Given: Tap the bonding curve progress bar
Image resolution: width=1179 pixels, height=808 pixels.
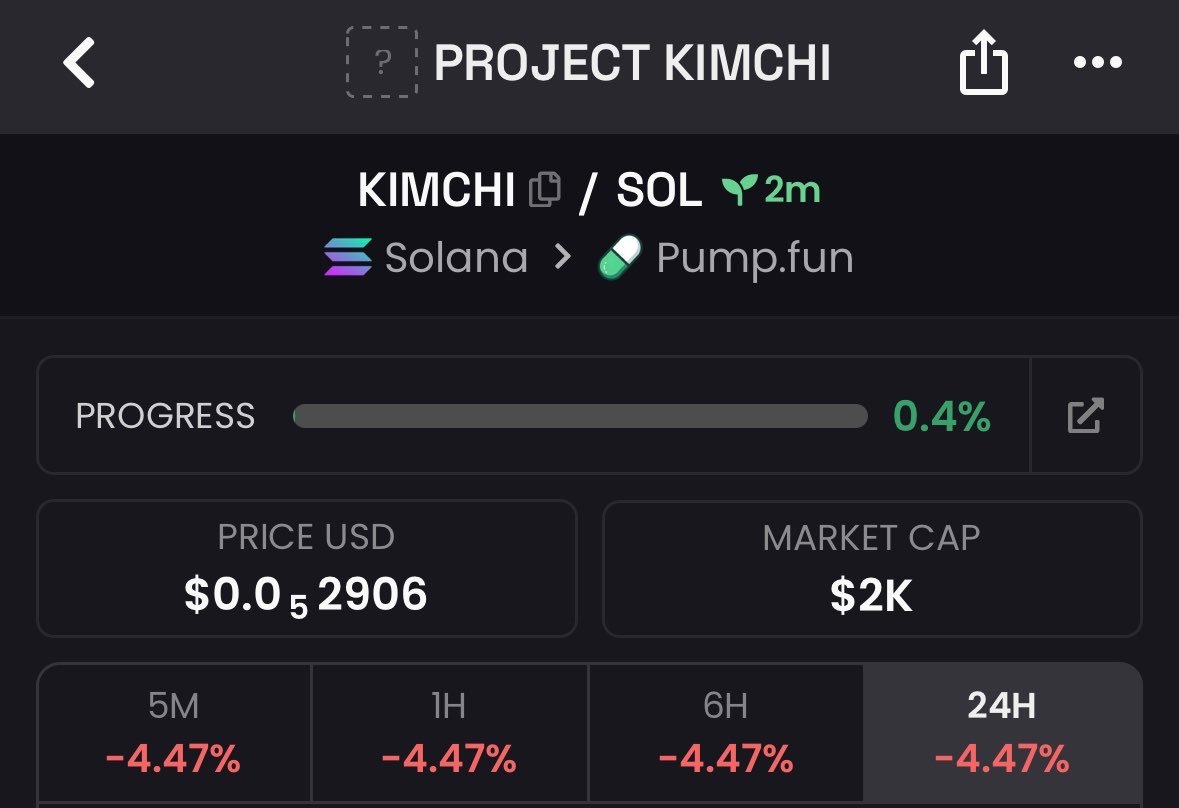Looking at the screenshot, I should (x=580, y=416).
